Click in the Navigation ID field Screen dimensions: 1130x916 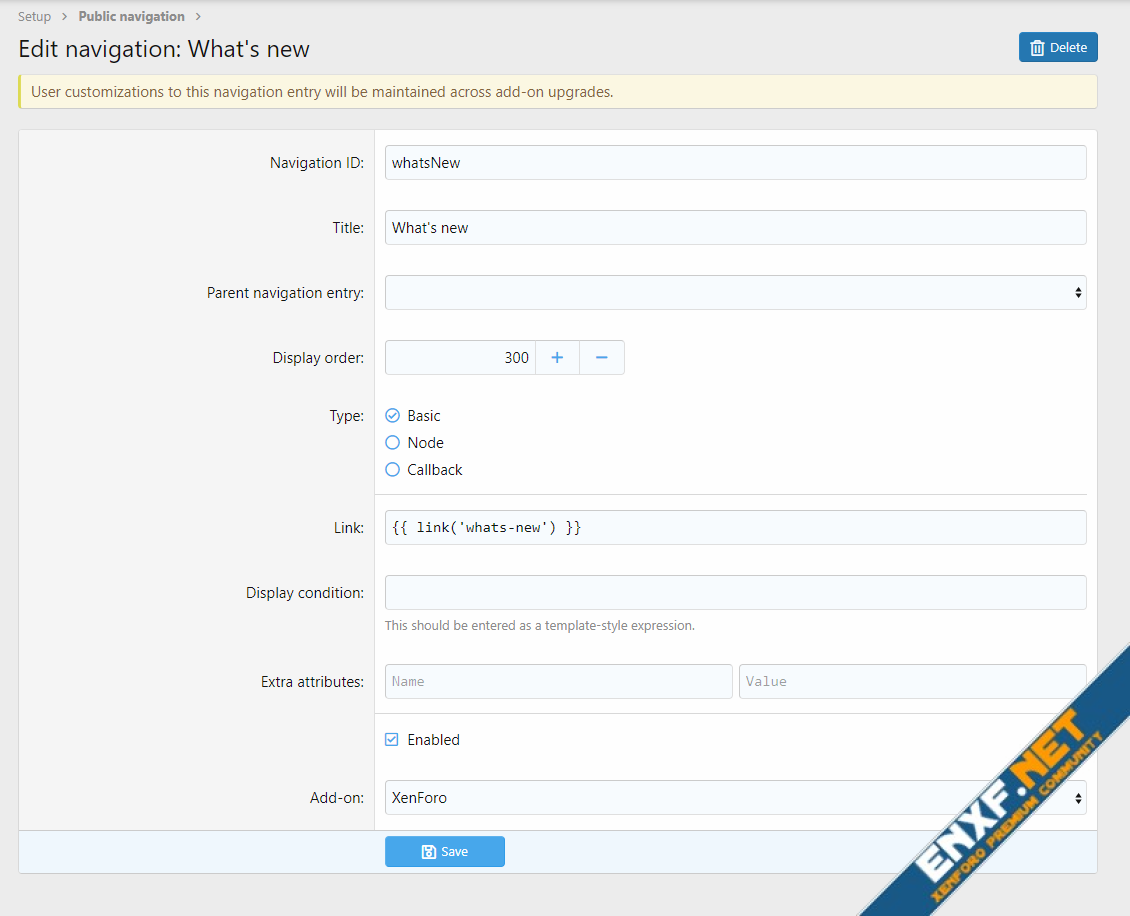735,163
